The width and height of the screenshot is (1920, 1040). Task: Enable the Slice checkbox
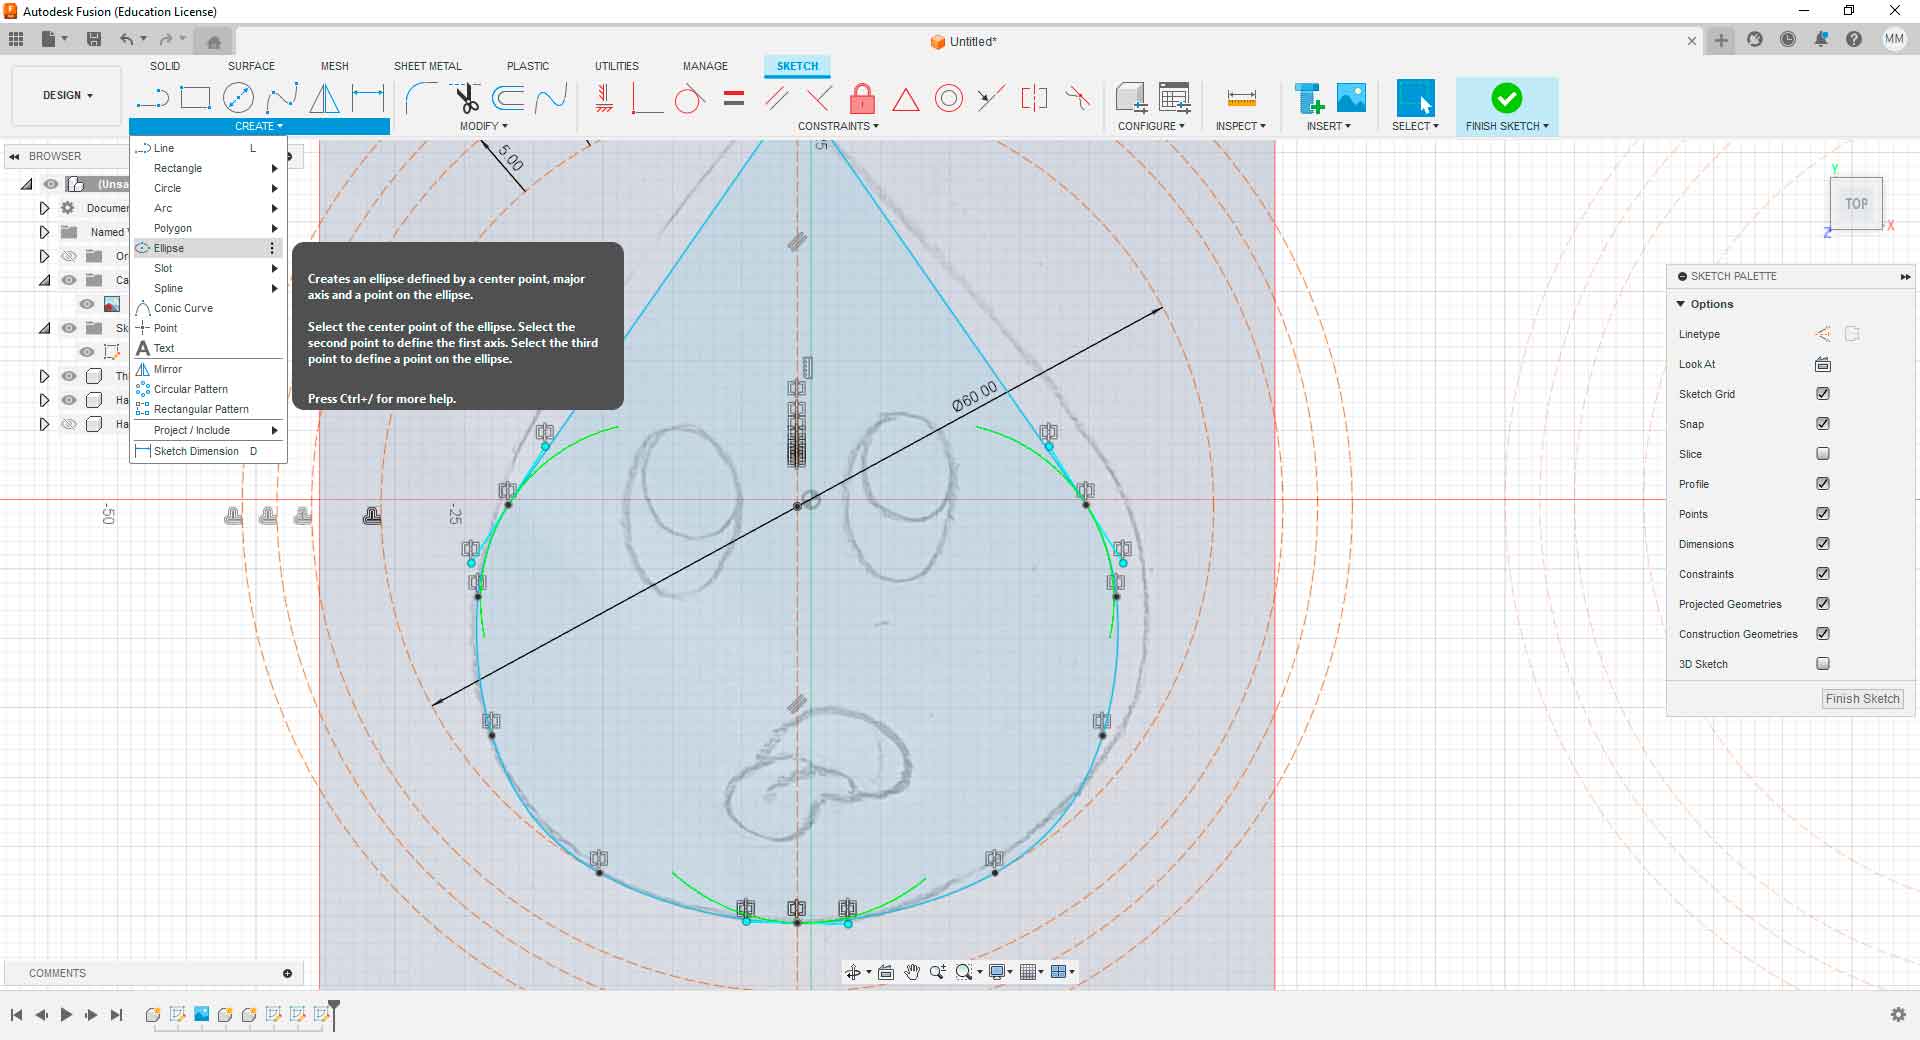[1823, 454]
